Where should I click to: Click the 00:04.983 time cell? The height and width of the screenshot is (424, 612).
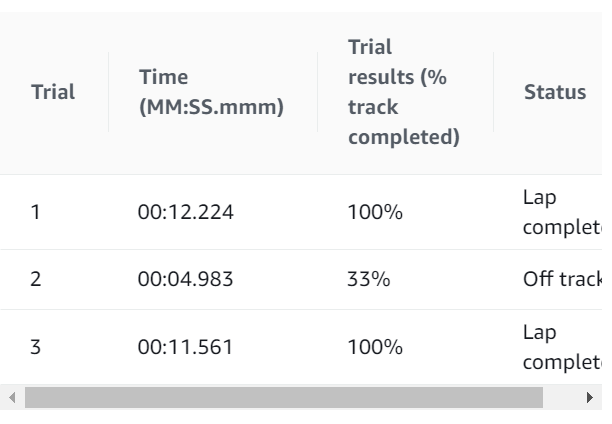coord(185,279)
